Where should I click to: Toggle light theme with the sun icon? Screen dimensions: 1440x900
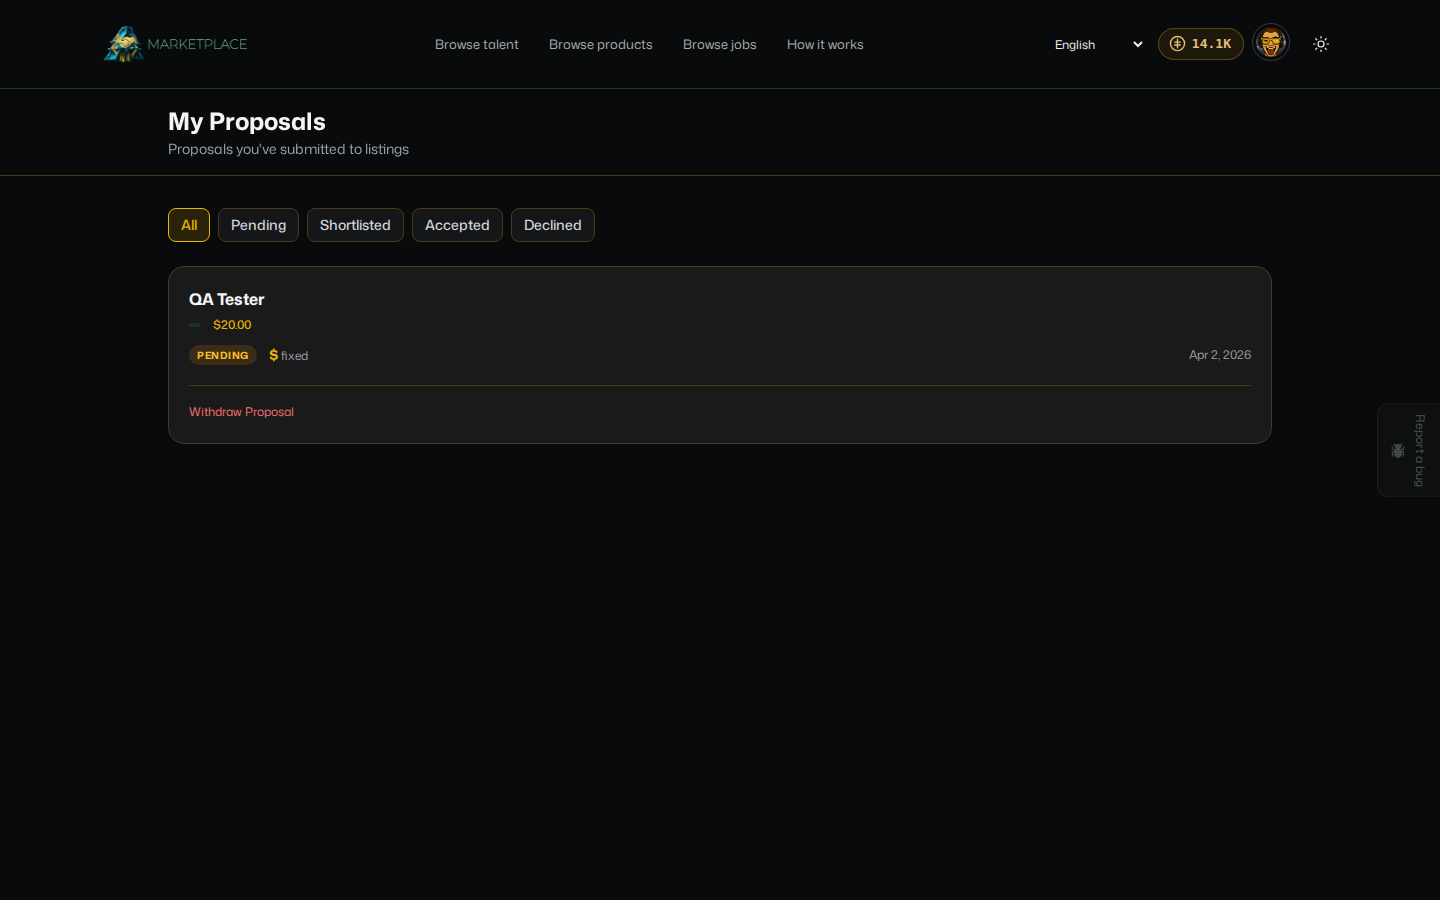1321,44
